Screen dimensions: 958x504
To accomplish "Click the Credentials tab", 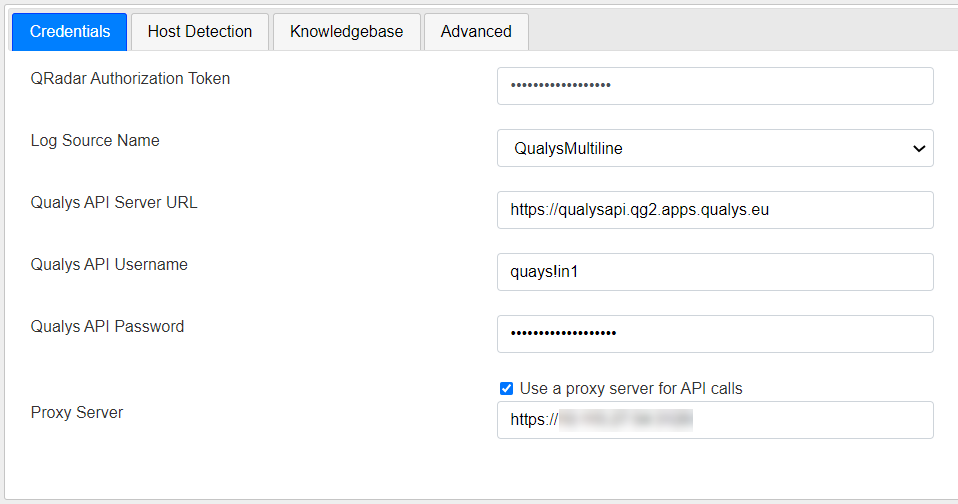I will pyautogui.click(x=69, y=31).
